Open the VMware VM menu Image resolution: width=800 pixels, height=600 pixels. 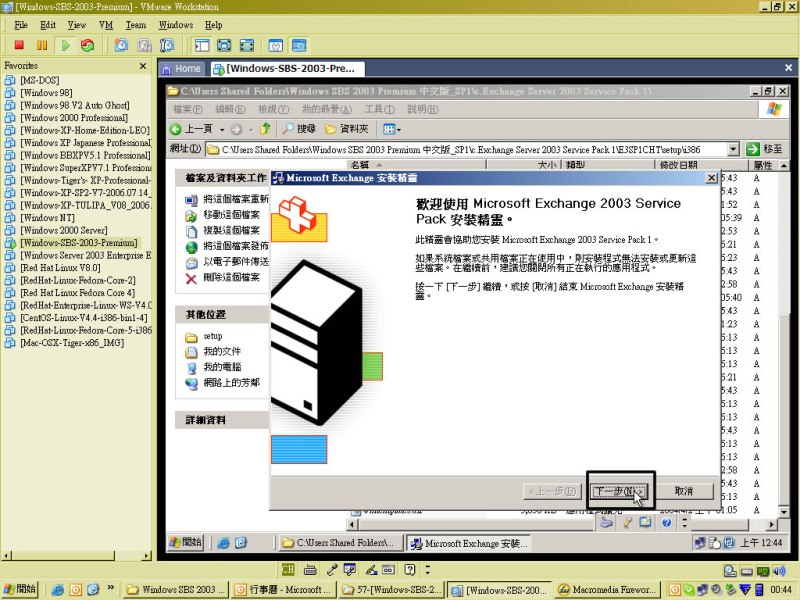click(x=106, y=25)
